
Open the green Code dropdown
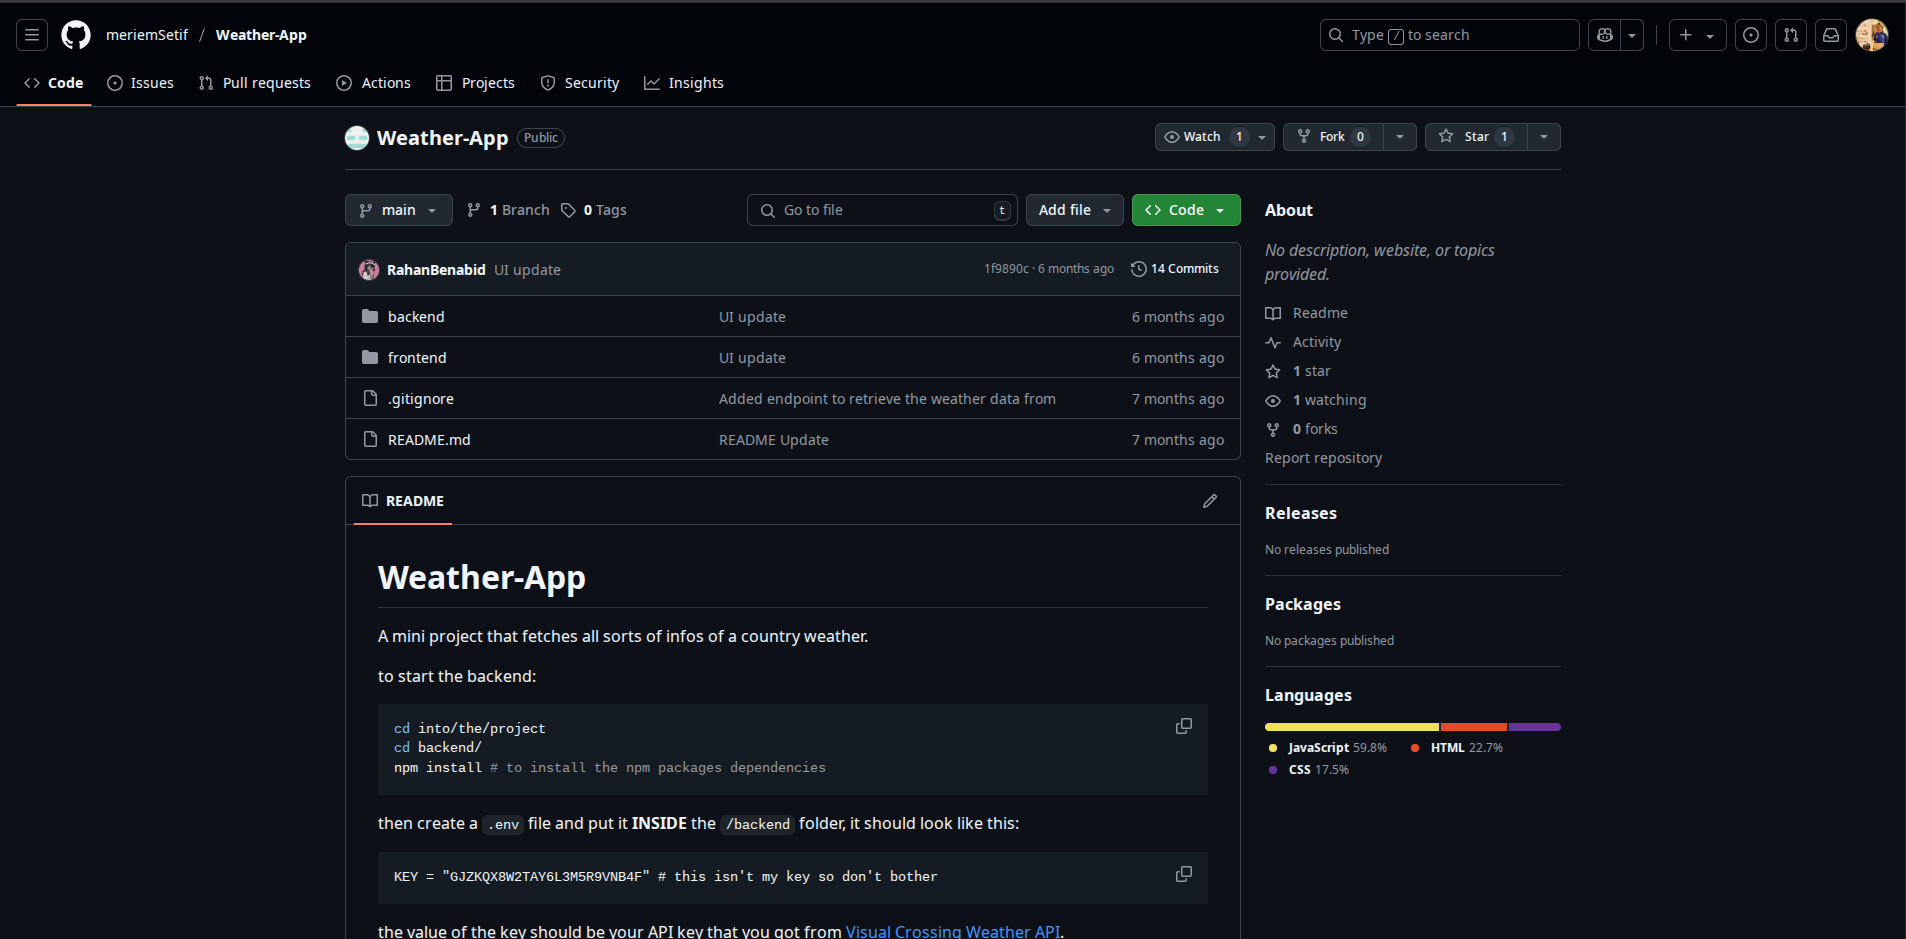[1186, 210]
